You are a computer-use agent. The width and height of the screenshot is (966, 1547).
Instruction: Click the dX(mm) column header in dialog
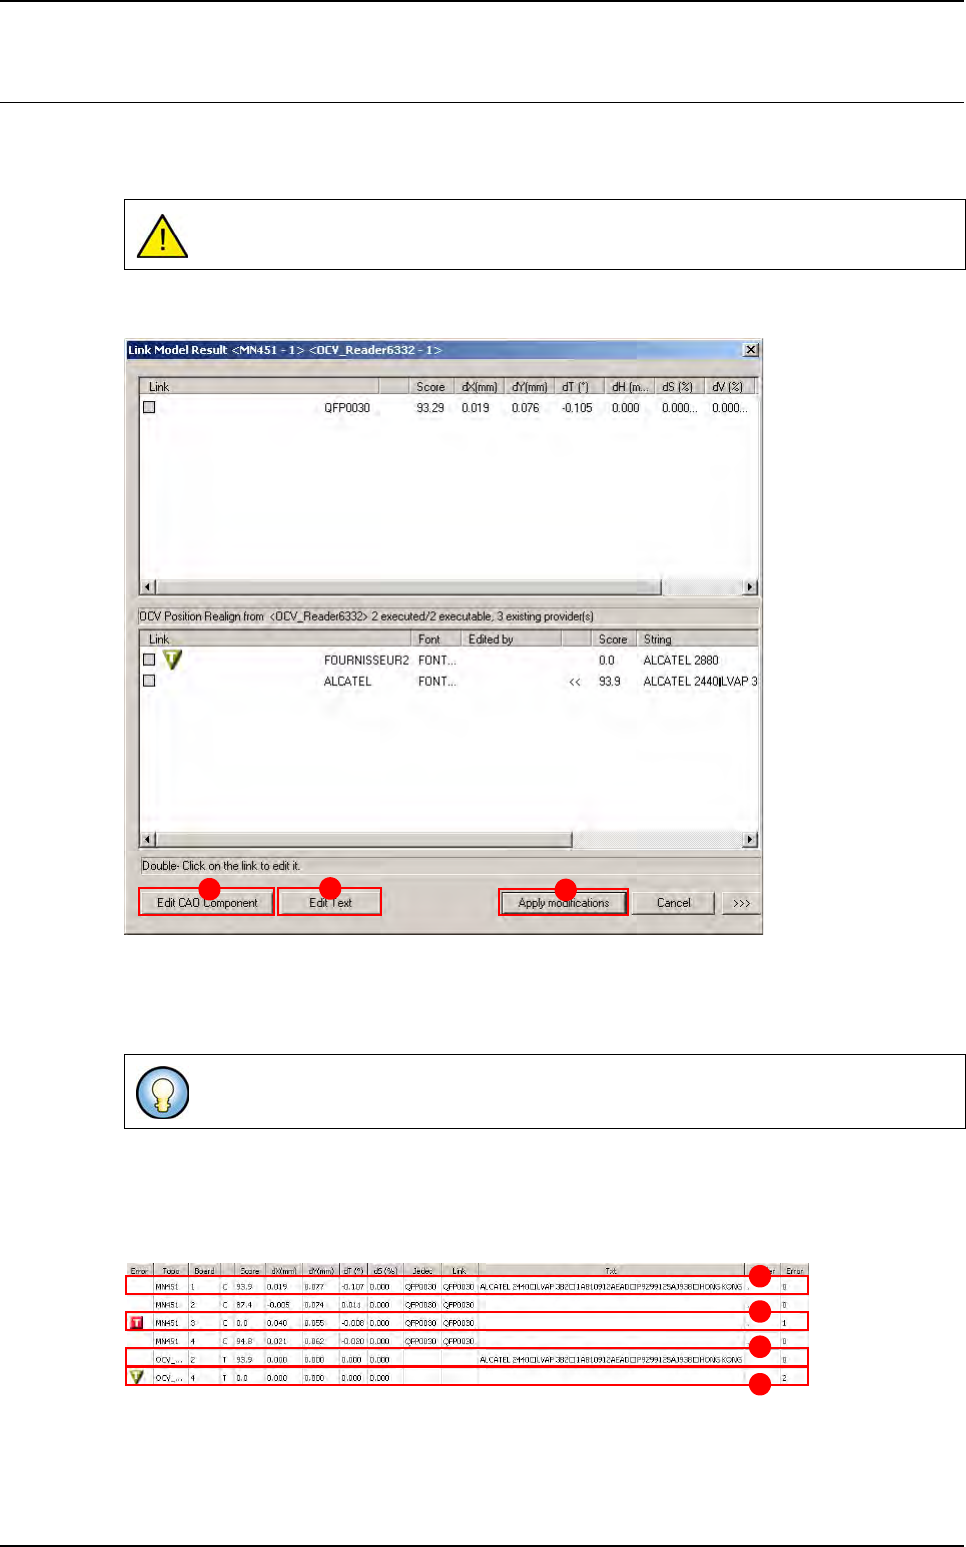(x=479, y=387)
